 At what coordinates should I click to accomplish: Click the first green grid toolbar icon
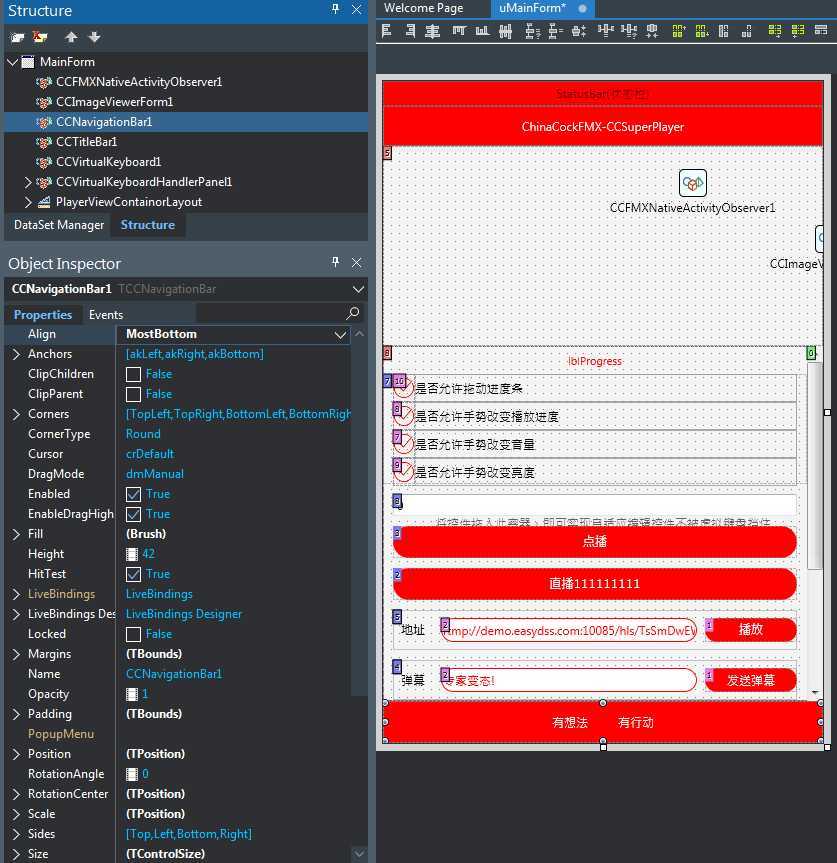coord(679,31)
